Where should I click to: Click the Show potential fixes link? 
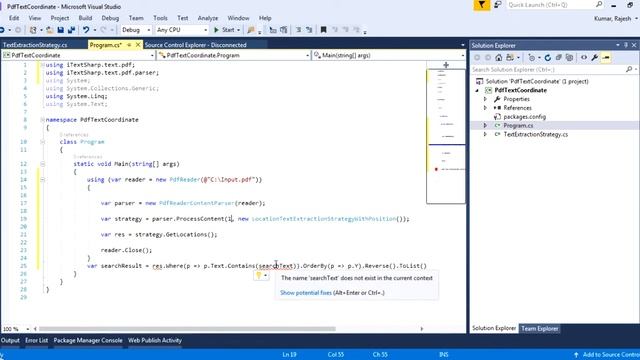(306, 293)
